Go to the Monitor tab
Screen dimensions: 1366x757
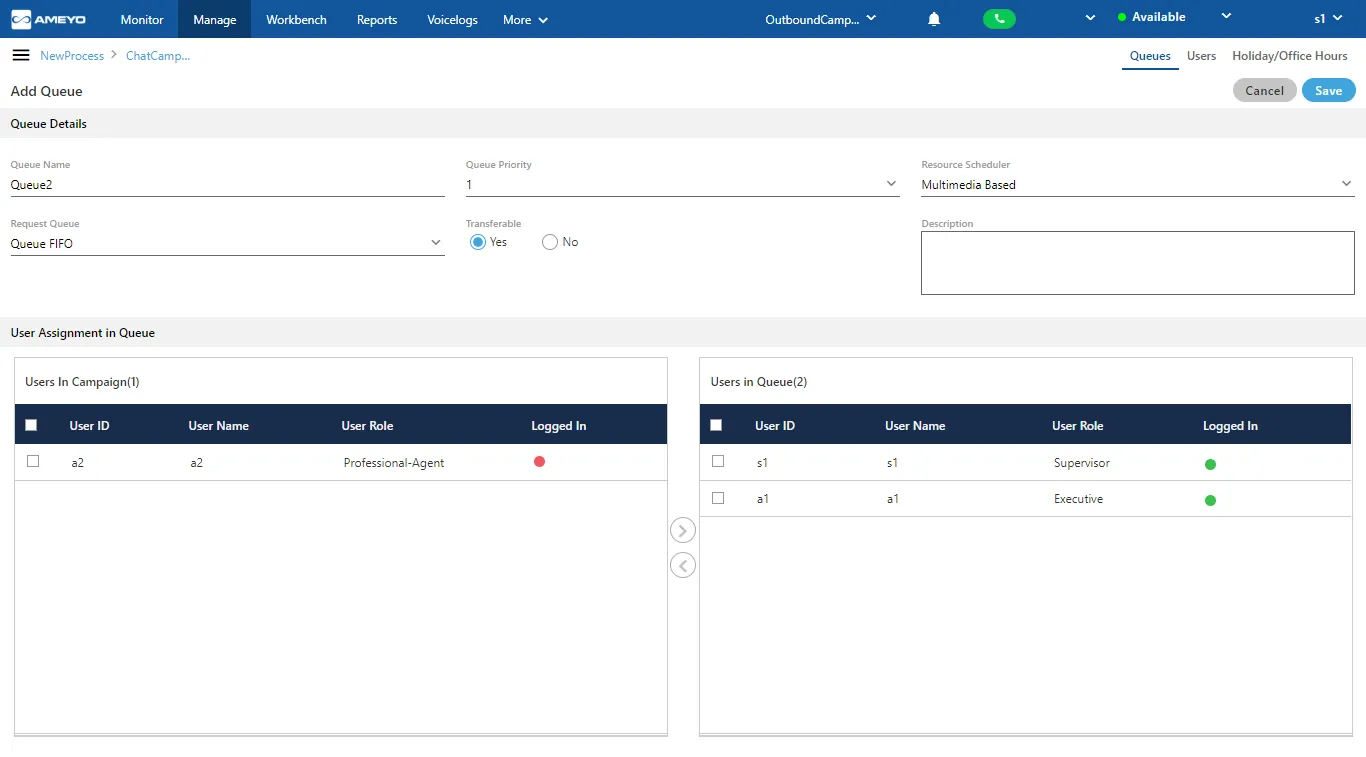coord(142,19)
